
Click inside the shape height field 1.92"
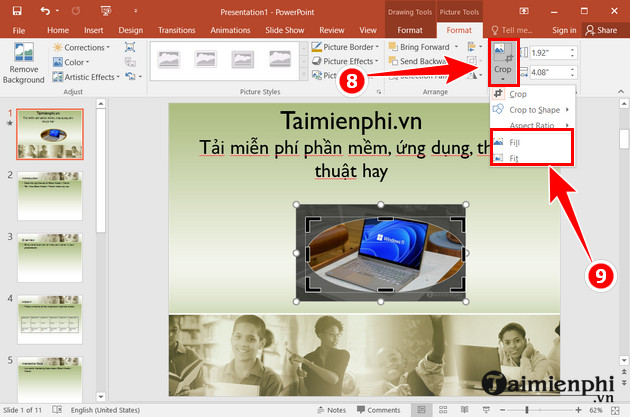(x=548, y=53)
